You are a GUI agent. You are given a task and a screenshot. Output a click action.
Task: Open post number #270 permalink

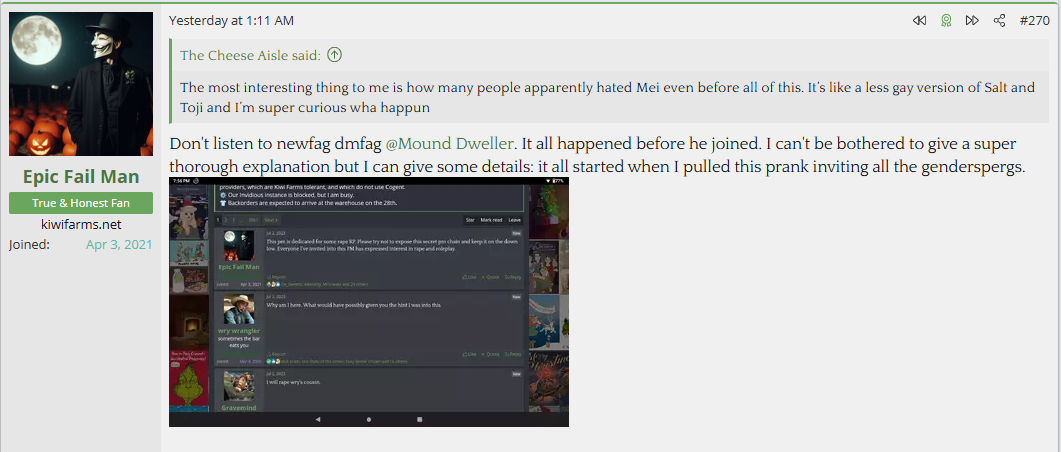[1035, 21]
